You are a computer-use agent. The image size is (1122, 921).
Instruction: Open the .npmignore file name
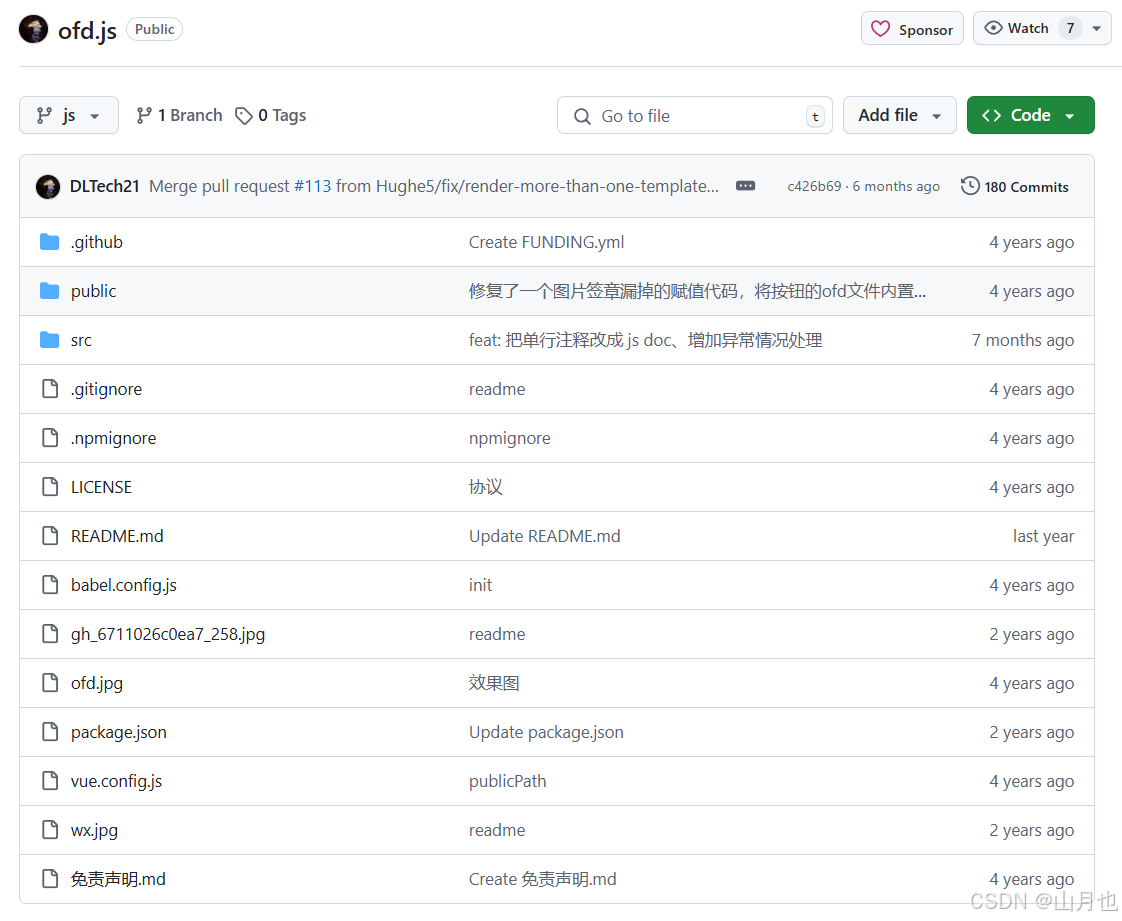click(x=113, y=439)
